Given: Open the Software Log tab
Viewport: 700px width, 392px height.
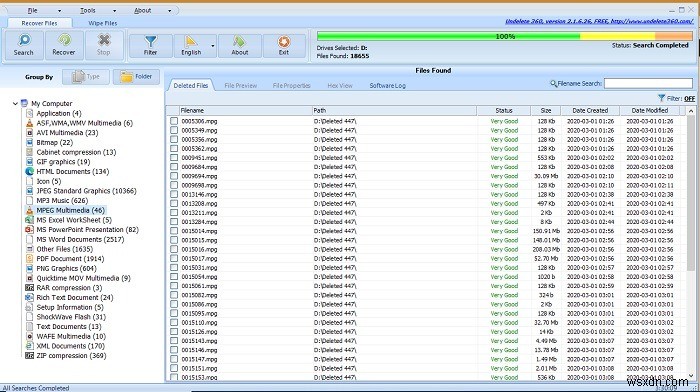Looking at the screenshot, I should (x=388, y=85).
